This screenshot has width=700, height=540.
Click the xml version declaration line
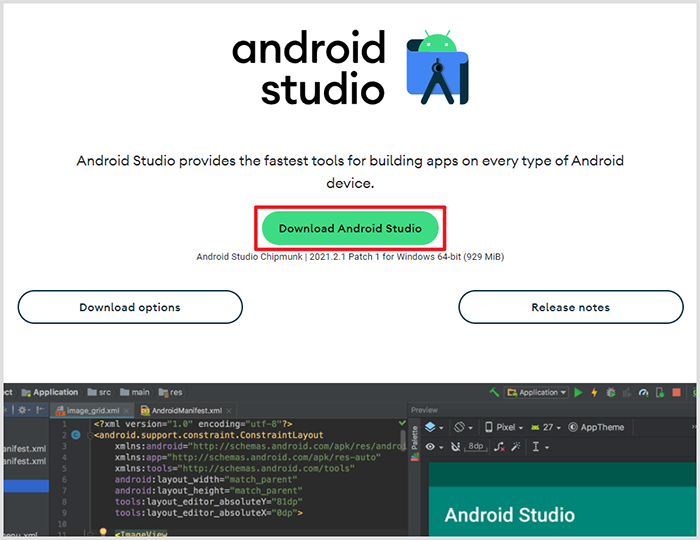tap(193, 424)
